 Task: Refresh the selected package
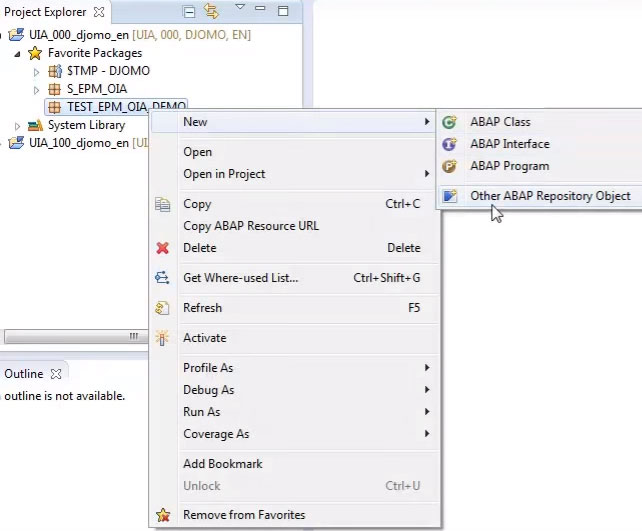tap(202, 308)
